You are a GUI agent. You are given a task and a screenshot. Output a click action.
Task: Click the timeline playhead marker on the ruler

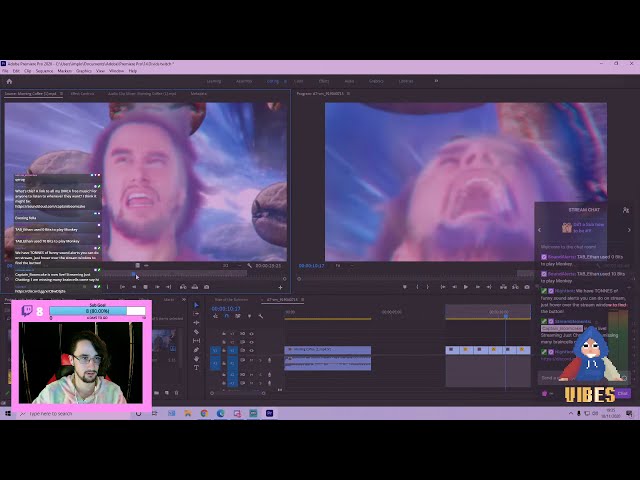point(506,316)
